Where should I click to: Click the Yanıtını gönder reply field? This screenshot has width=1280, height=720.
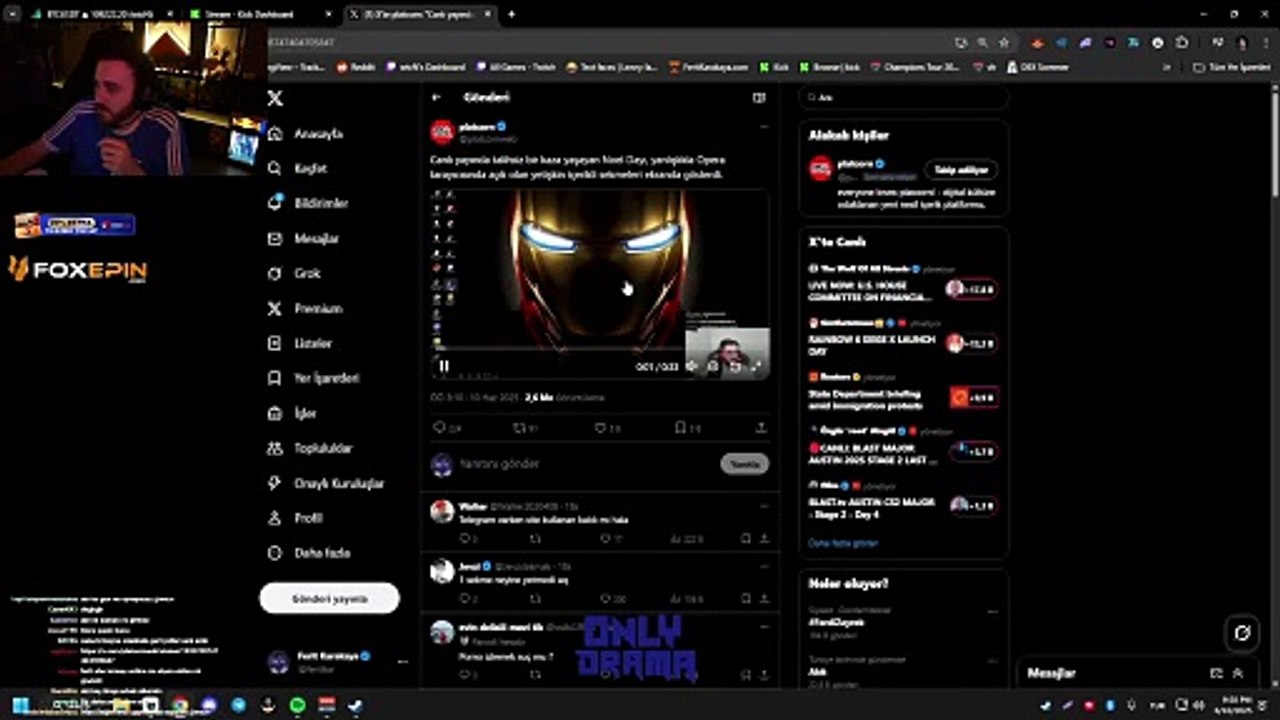[585, 464]
